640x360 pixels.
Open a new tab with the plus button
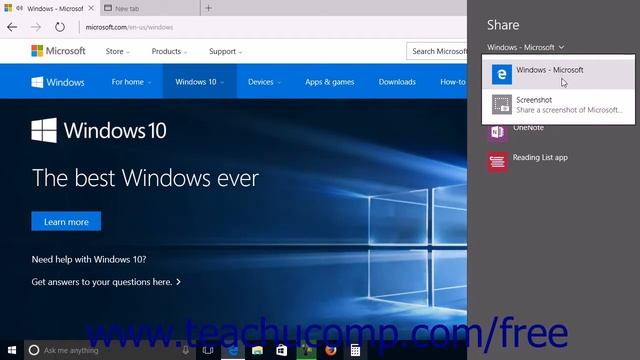[x=208, y=8]
